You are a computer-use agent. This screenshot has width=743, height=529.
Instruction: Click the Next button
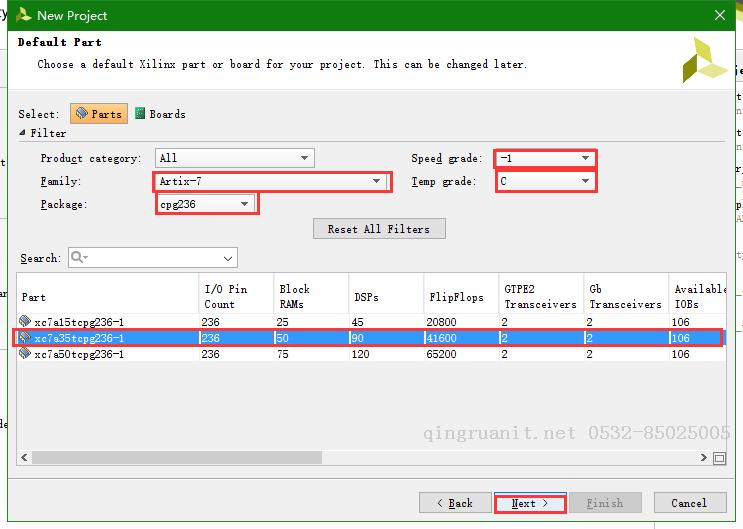530,503
